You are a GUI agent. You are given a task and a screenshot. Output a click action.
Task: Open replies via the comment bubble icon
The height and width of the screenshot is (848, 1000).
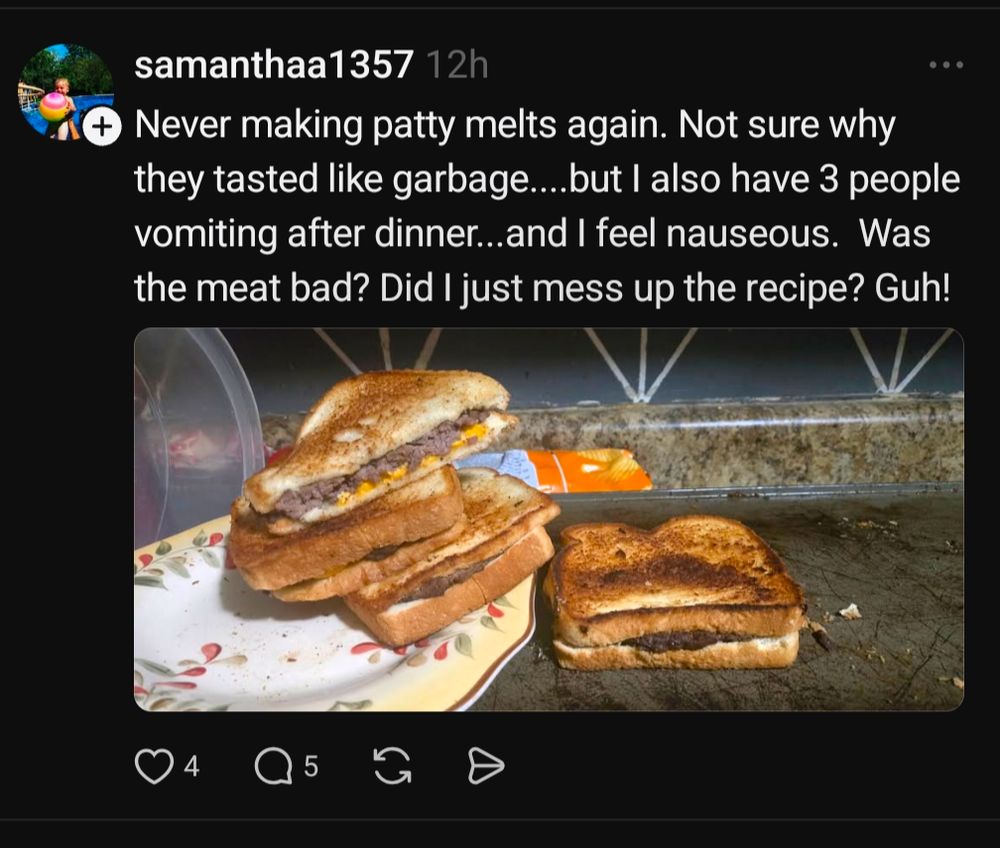273,766
